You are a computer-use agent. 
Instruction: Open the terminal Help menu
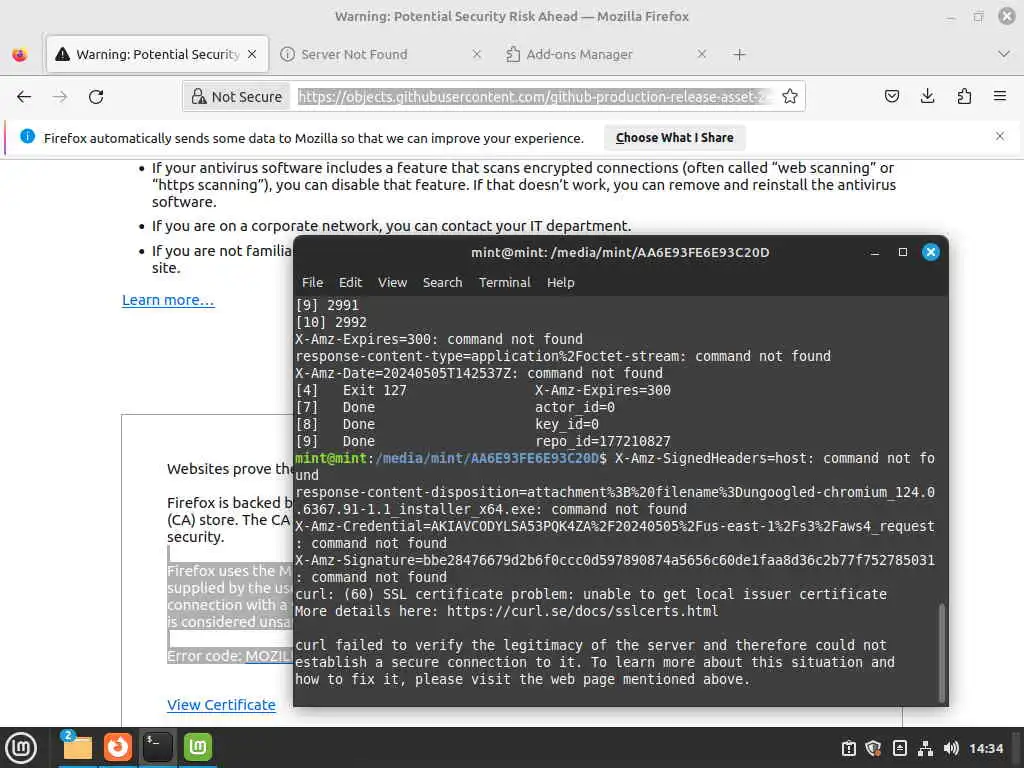560,282
